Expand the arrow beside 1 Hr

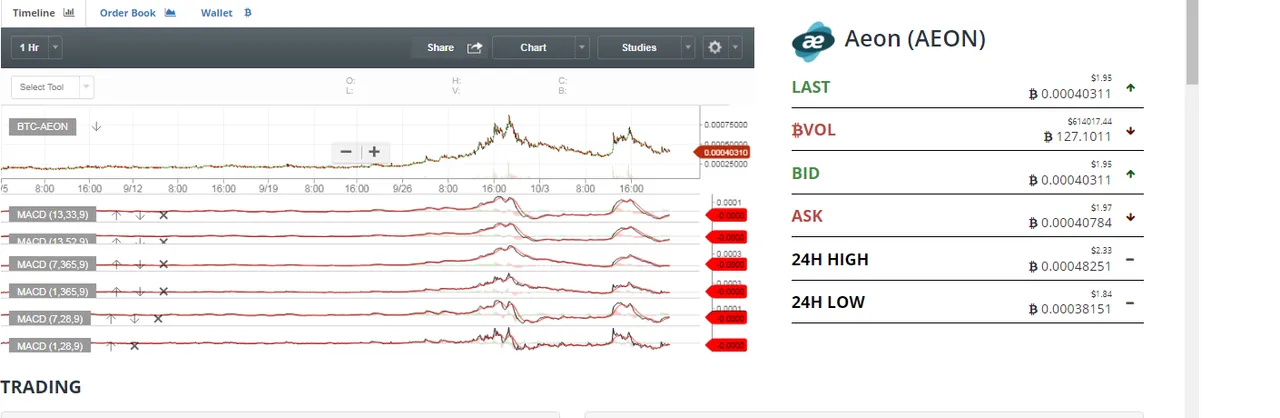pyautogui.click(x=54, y=47)
